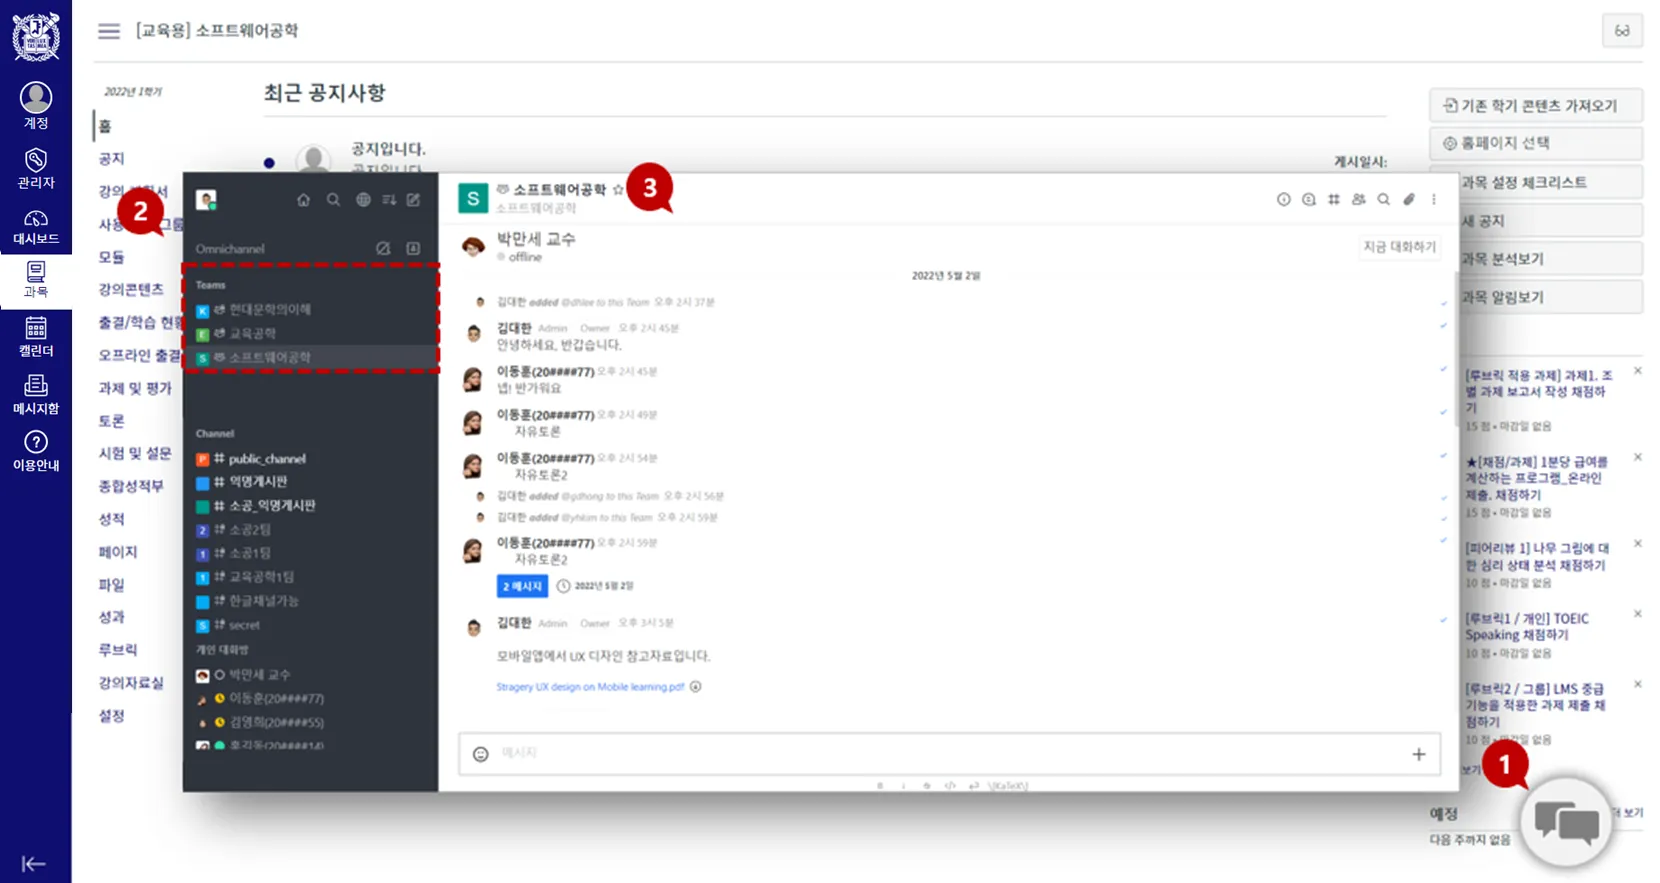Open 과목 in global navigation
1660x883 pixels.
point(36,279)
